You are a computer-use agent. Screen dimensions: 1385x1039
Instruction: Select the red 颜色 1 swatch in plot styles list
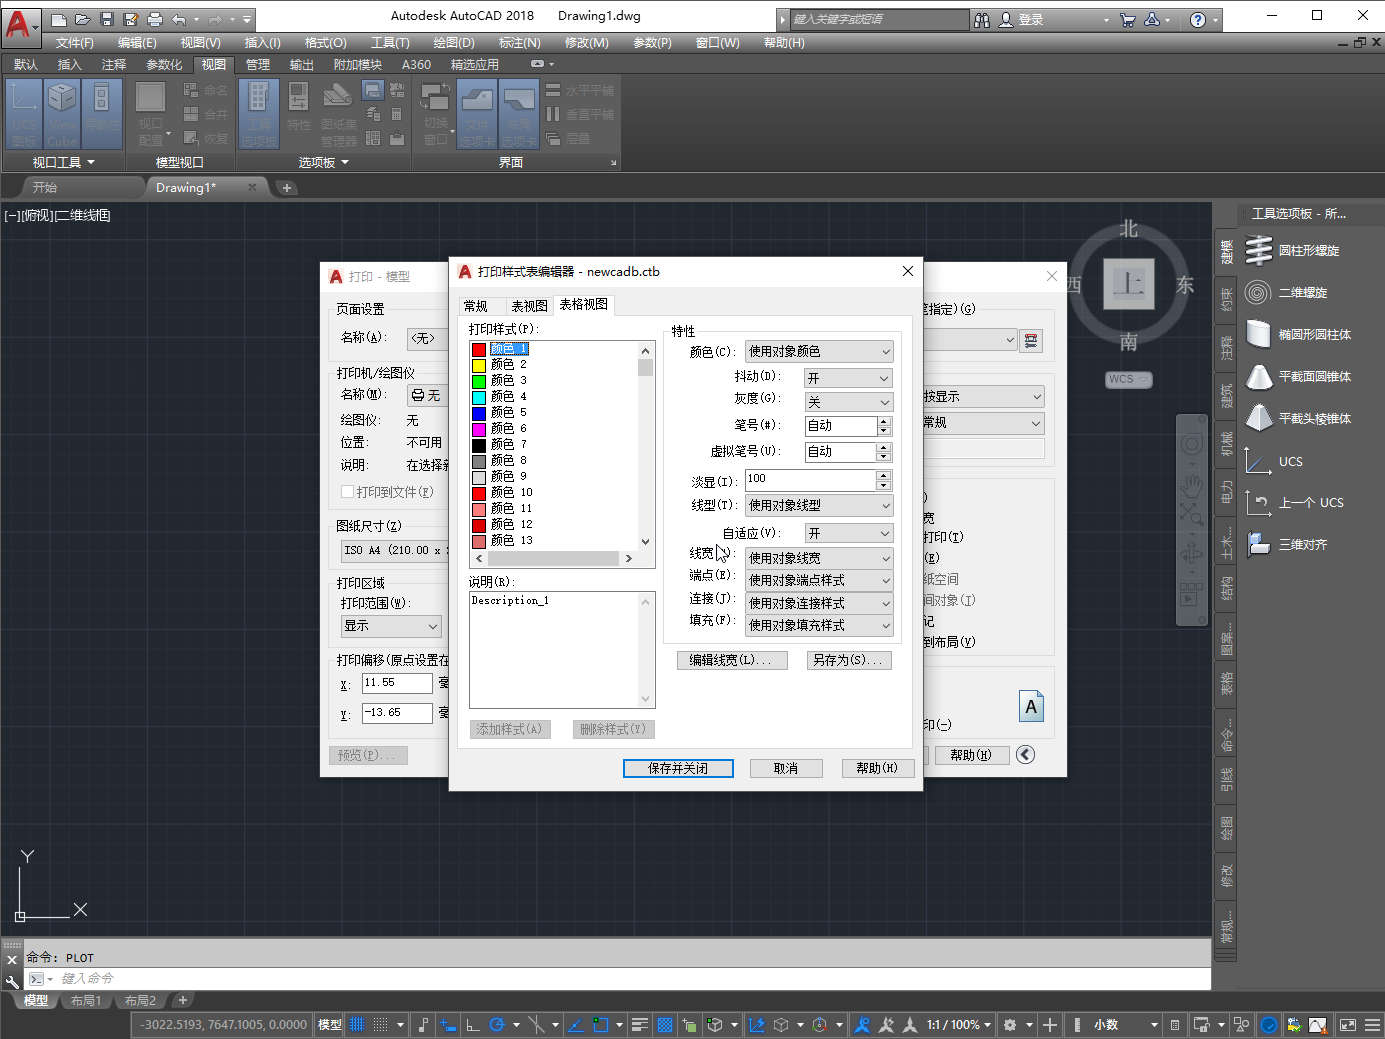tap(479, 349)
